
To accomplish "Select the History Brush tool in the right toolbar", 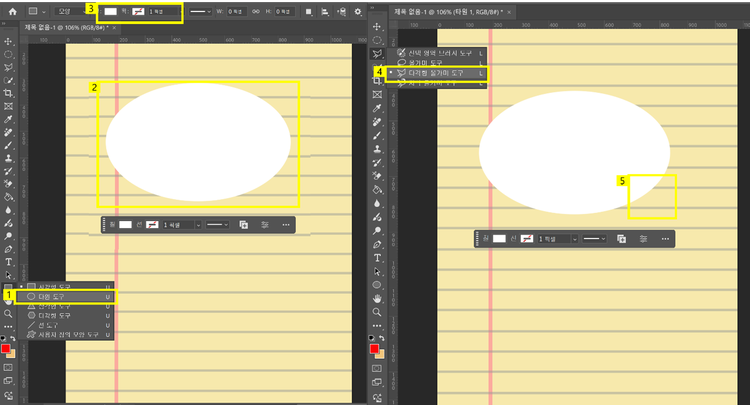I will click(x=377, y=163).
